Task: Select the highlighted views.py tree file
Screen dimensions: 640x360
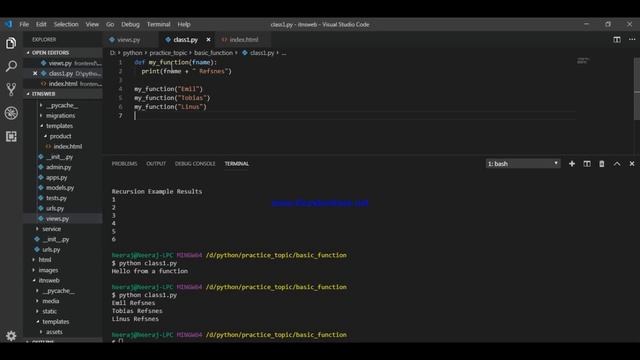Action: click(x=62, y=219)
